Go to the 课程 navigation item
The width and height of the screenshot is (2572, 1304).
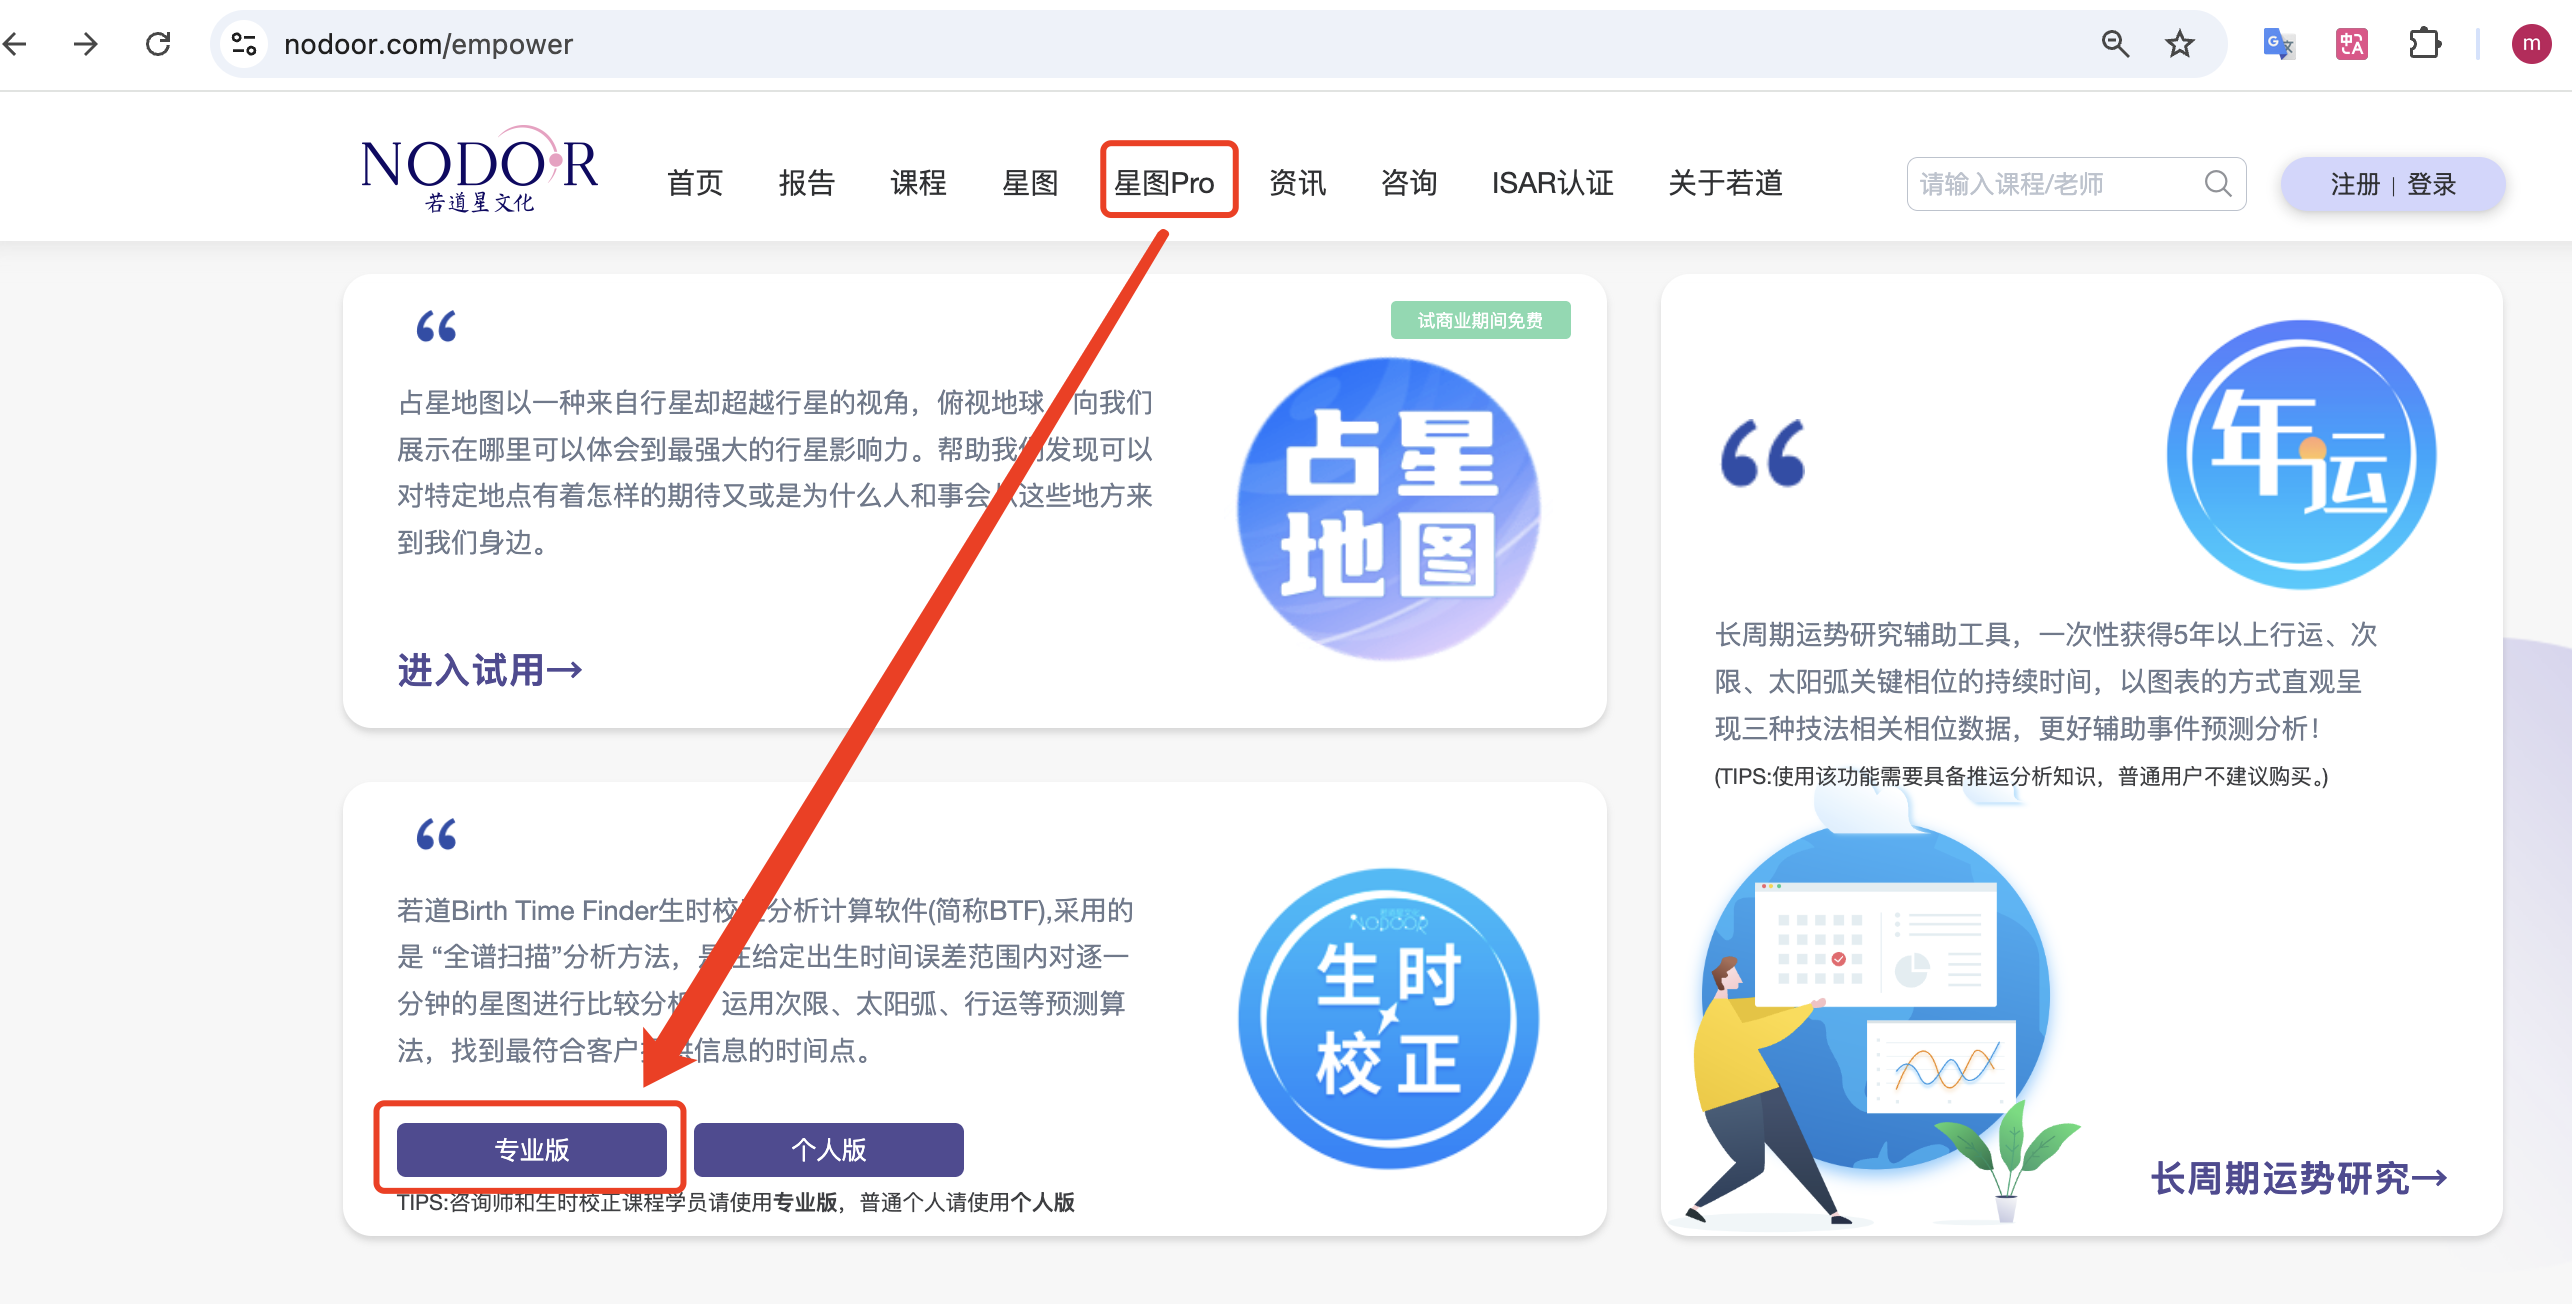918,183
